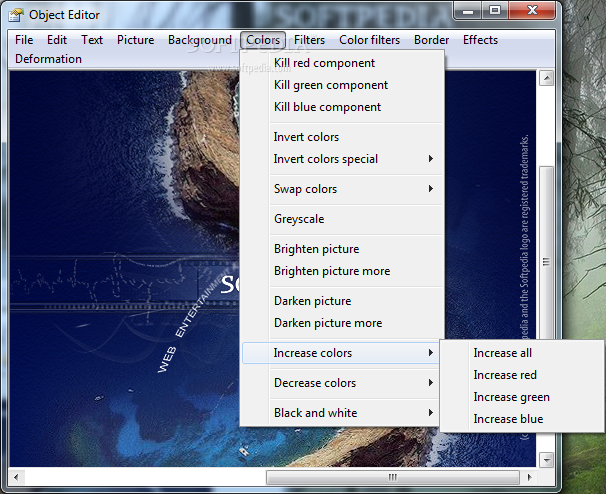Choose Kill green component
This screenshot has height=494, width=606.
[x=342, y=85]
